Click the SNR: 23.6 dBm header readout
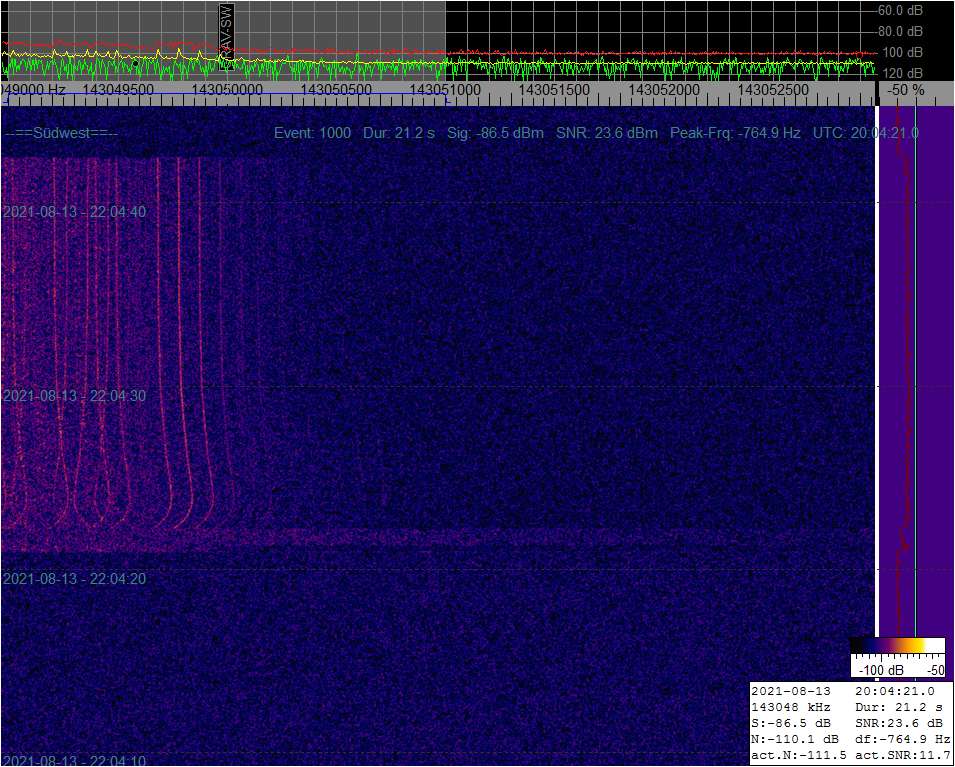 click(607, 133)
